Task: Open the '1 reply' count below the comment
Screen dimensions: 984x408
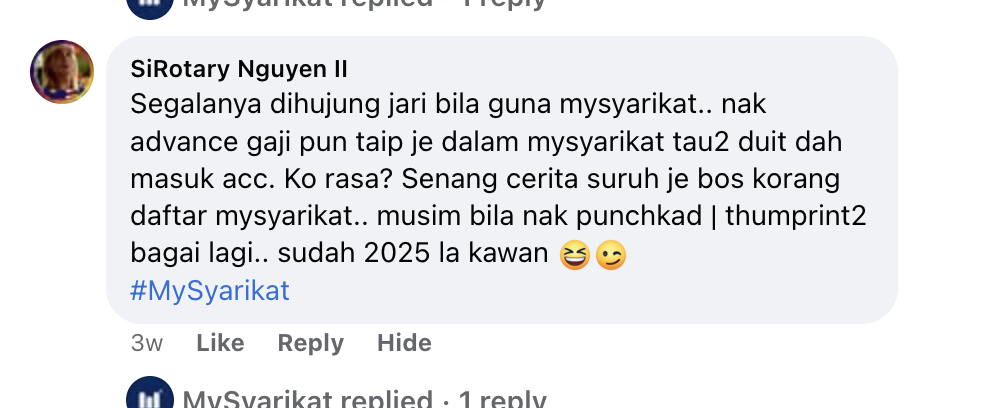Action: tap(503, 399)
